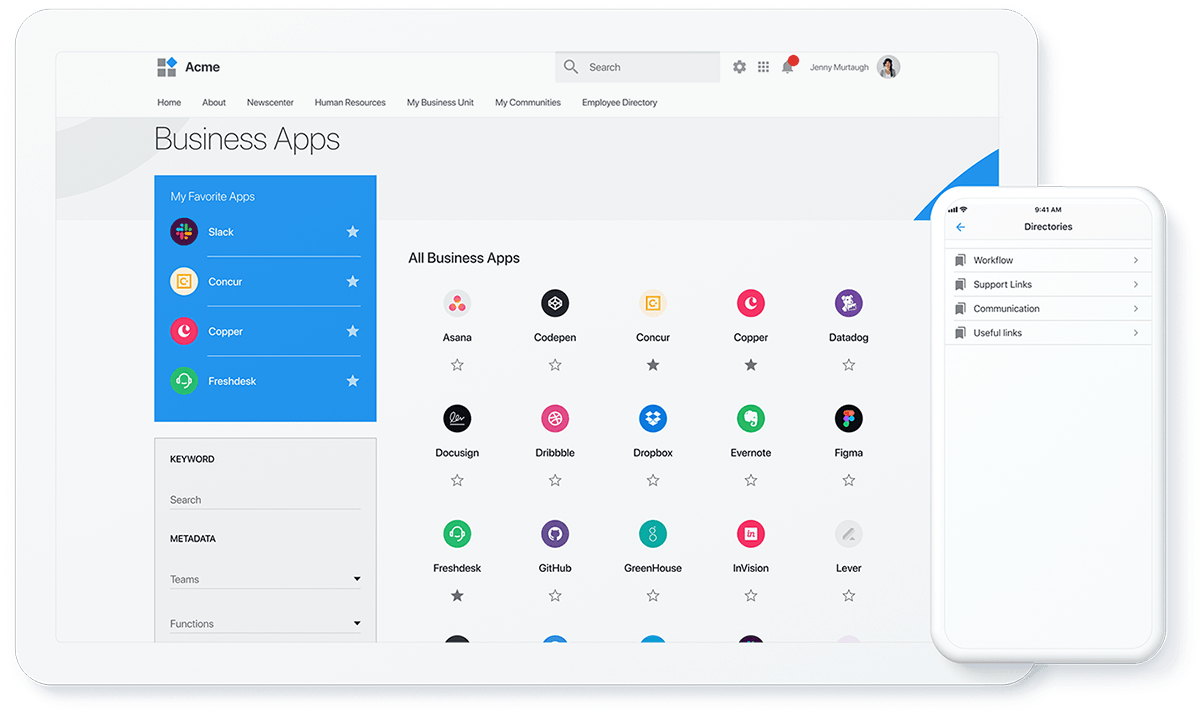This screenshot has width=1200, height=713.
Task: Unfavorite Freshdesk star in All Business Apps
Action: click(457, 595)
